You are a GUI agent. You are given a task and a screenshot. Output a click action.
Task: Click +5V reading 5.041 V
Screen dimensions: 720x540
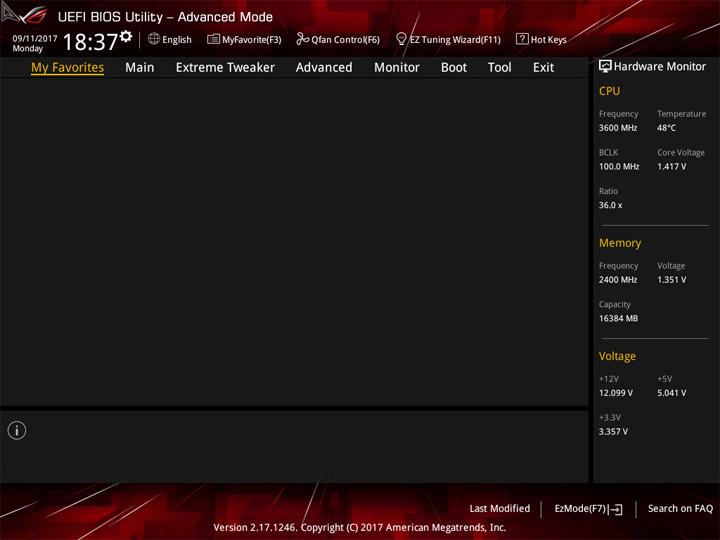pyautogui.click(x=671, y=393)
